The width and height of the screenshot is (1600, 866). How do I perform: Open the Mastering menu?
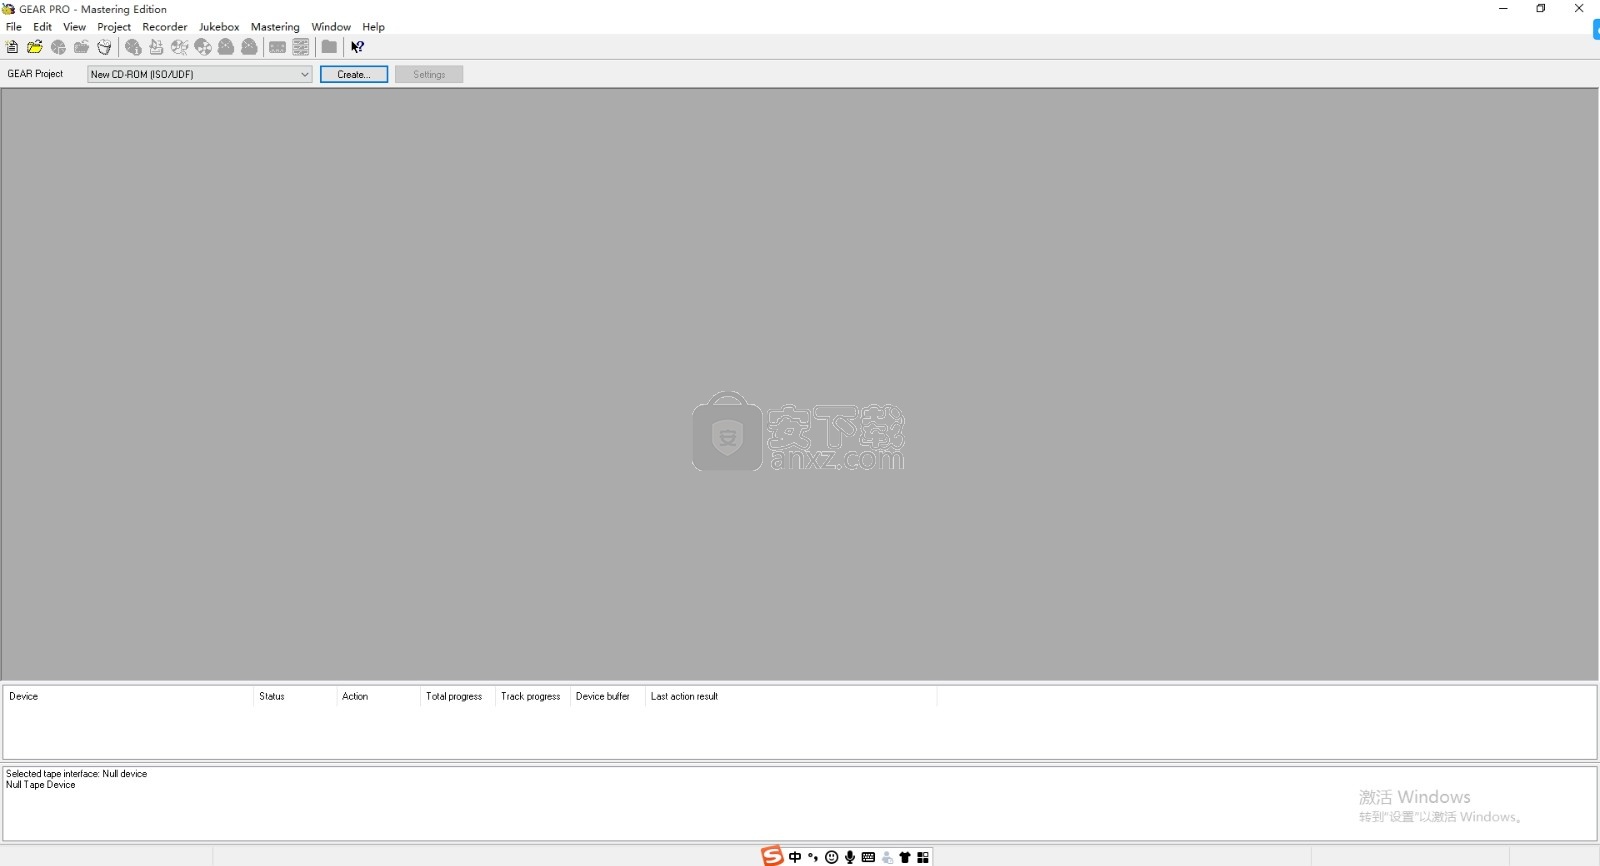pos(275,27)
